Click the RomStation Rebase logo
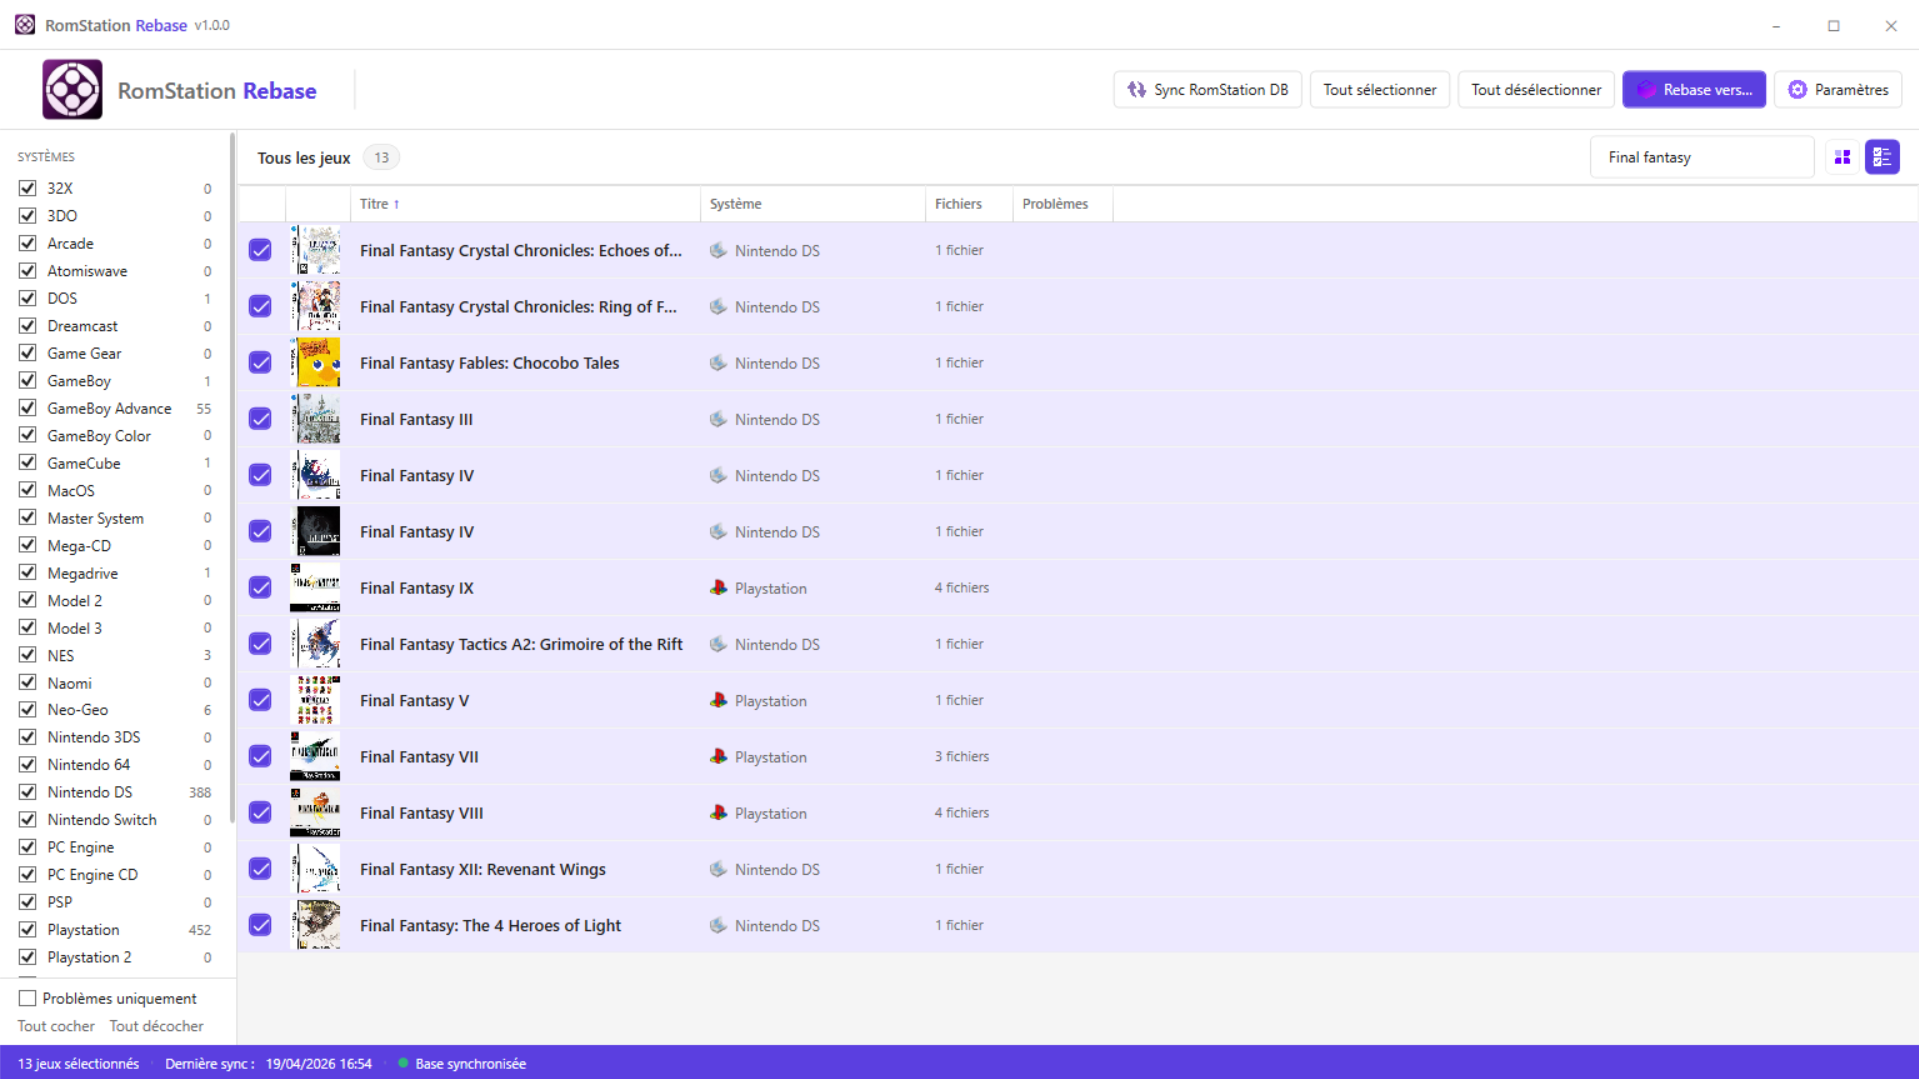This screenshot has height=1079, width=1919. click(x=72, y=90)
